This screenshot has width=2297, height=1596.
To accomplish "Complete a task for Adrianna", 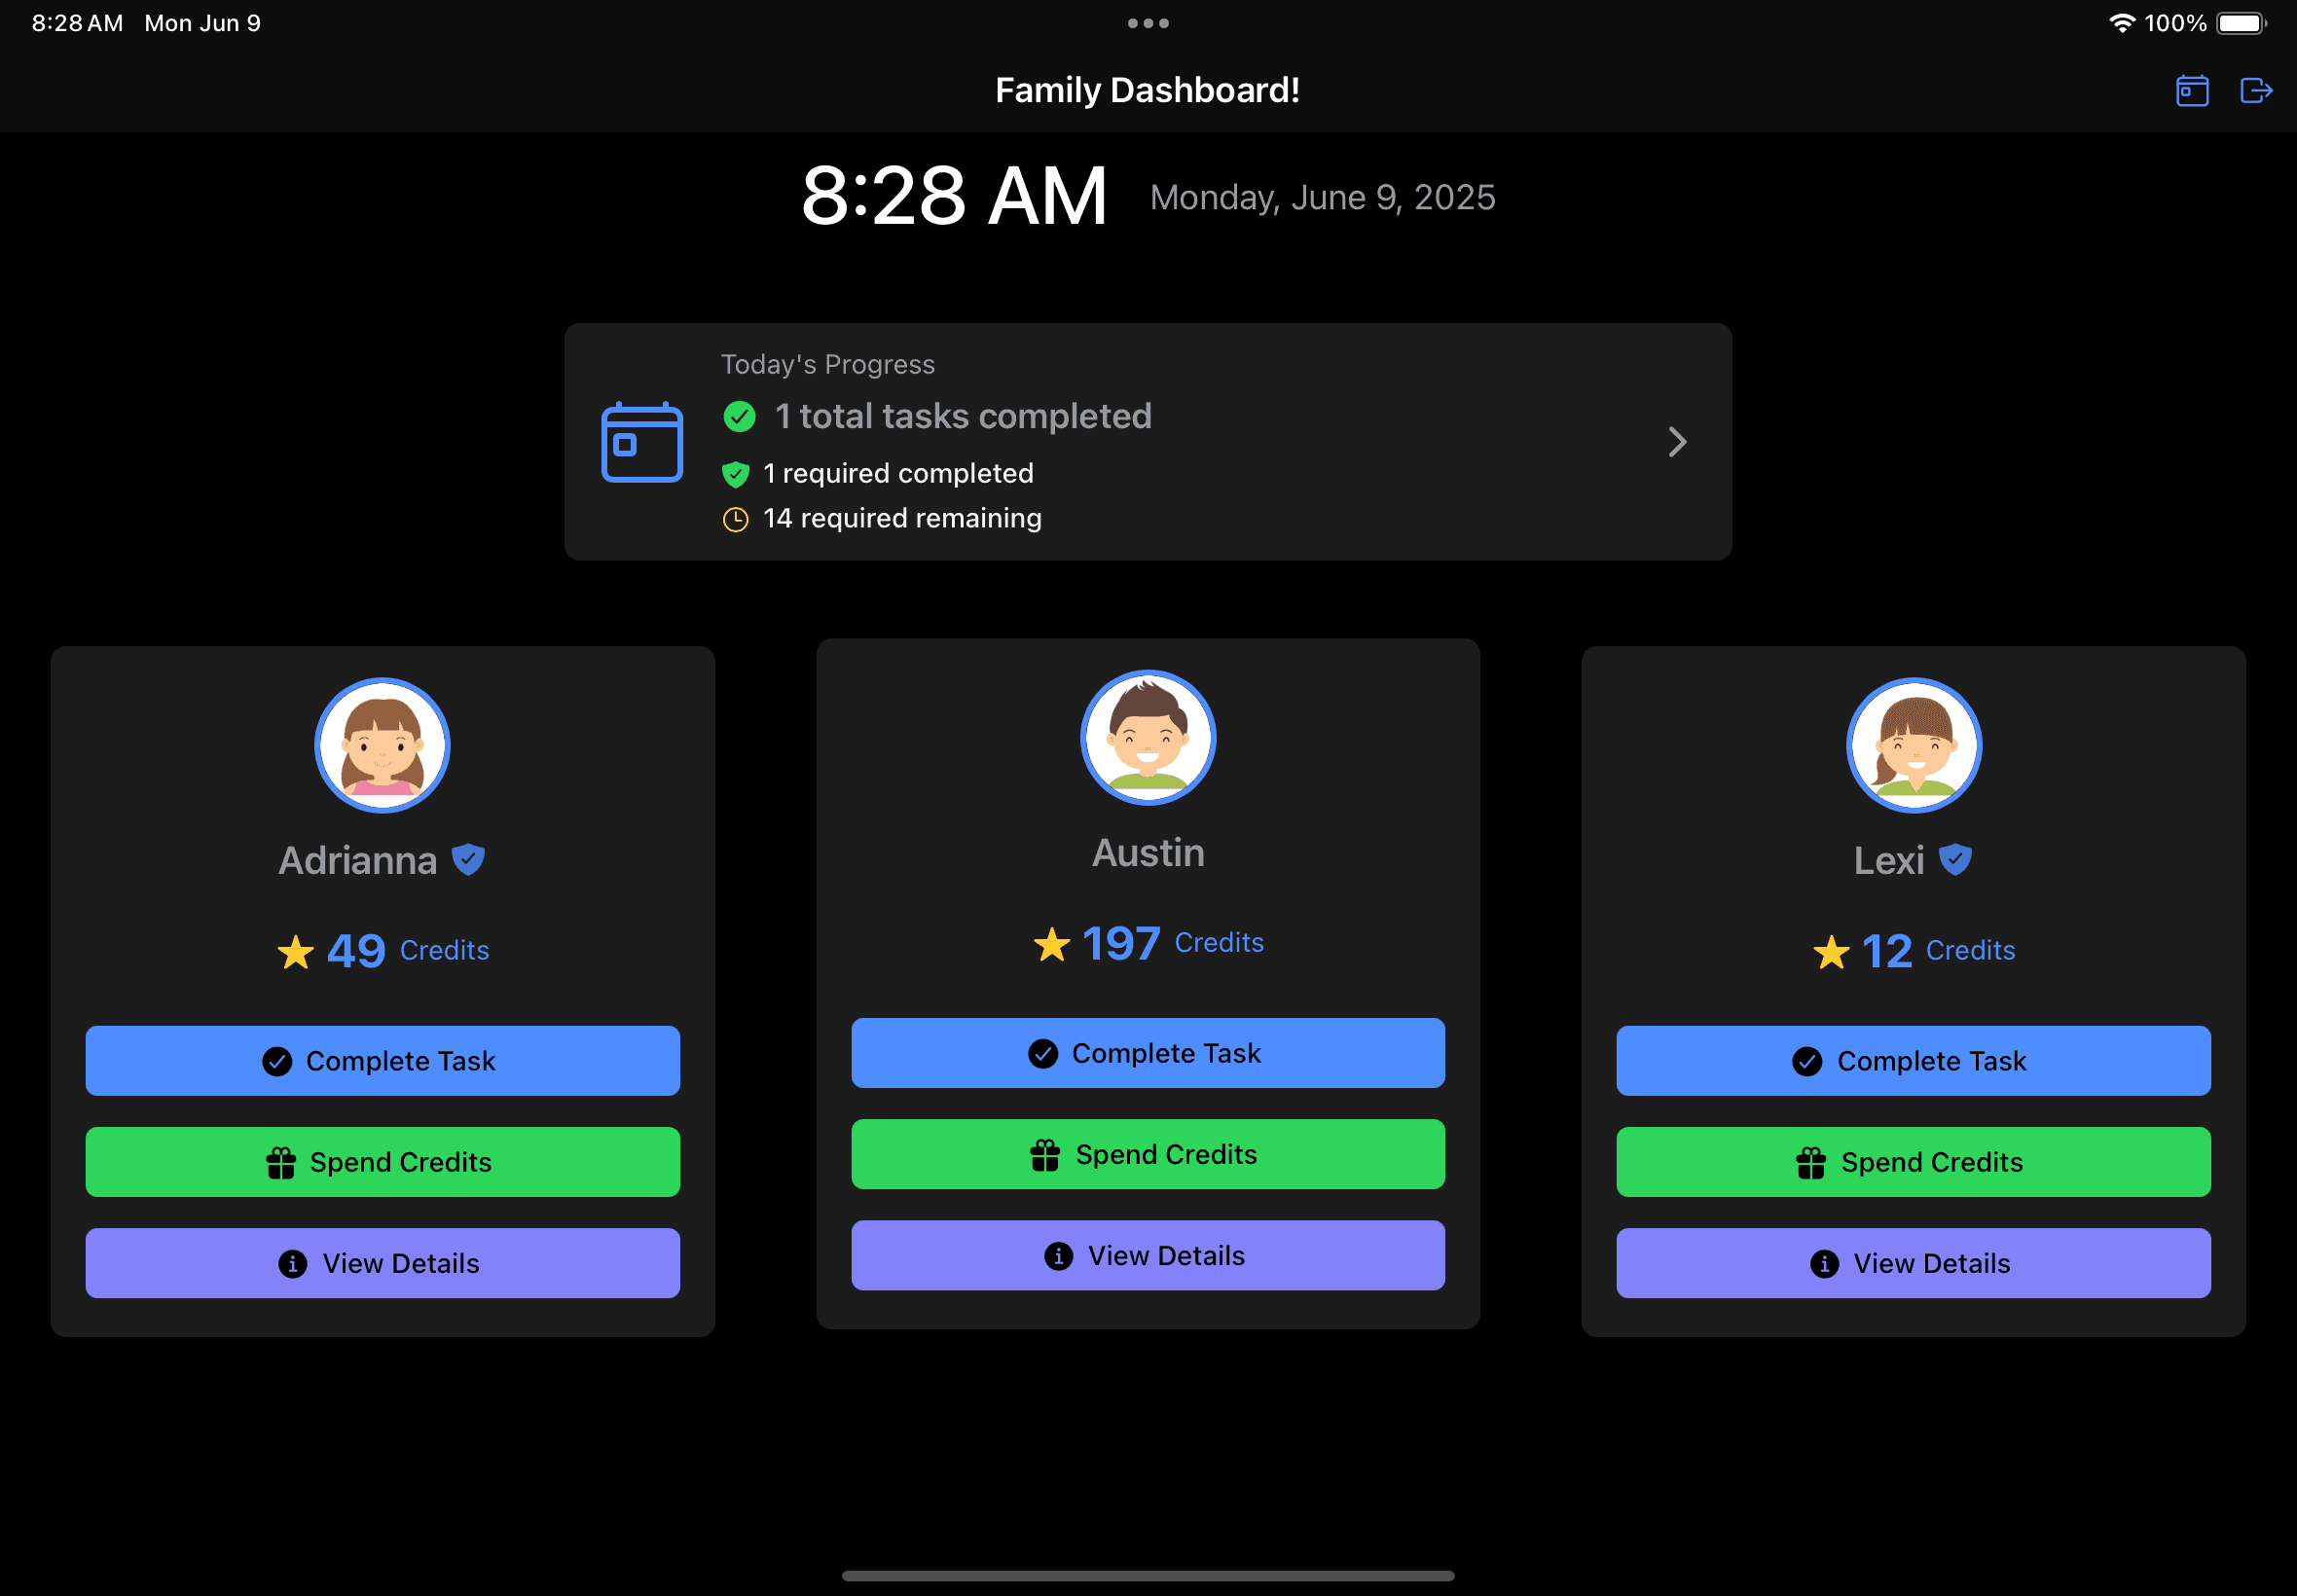I will click(382, 1061).
